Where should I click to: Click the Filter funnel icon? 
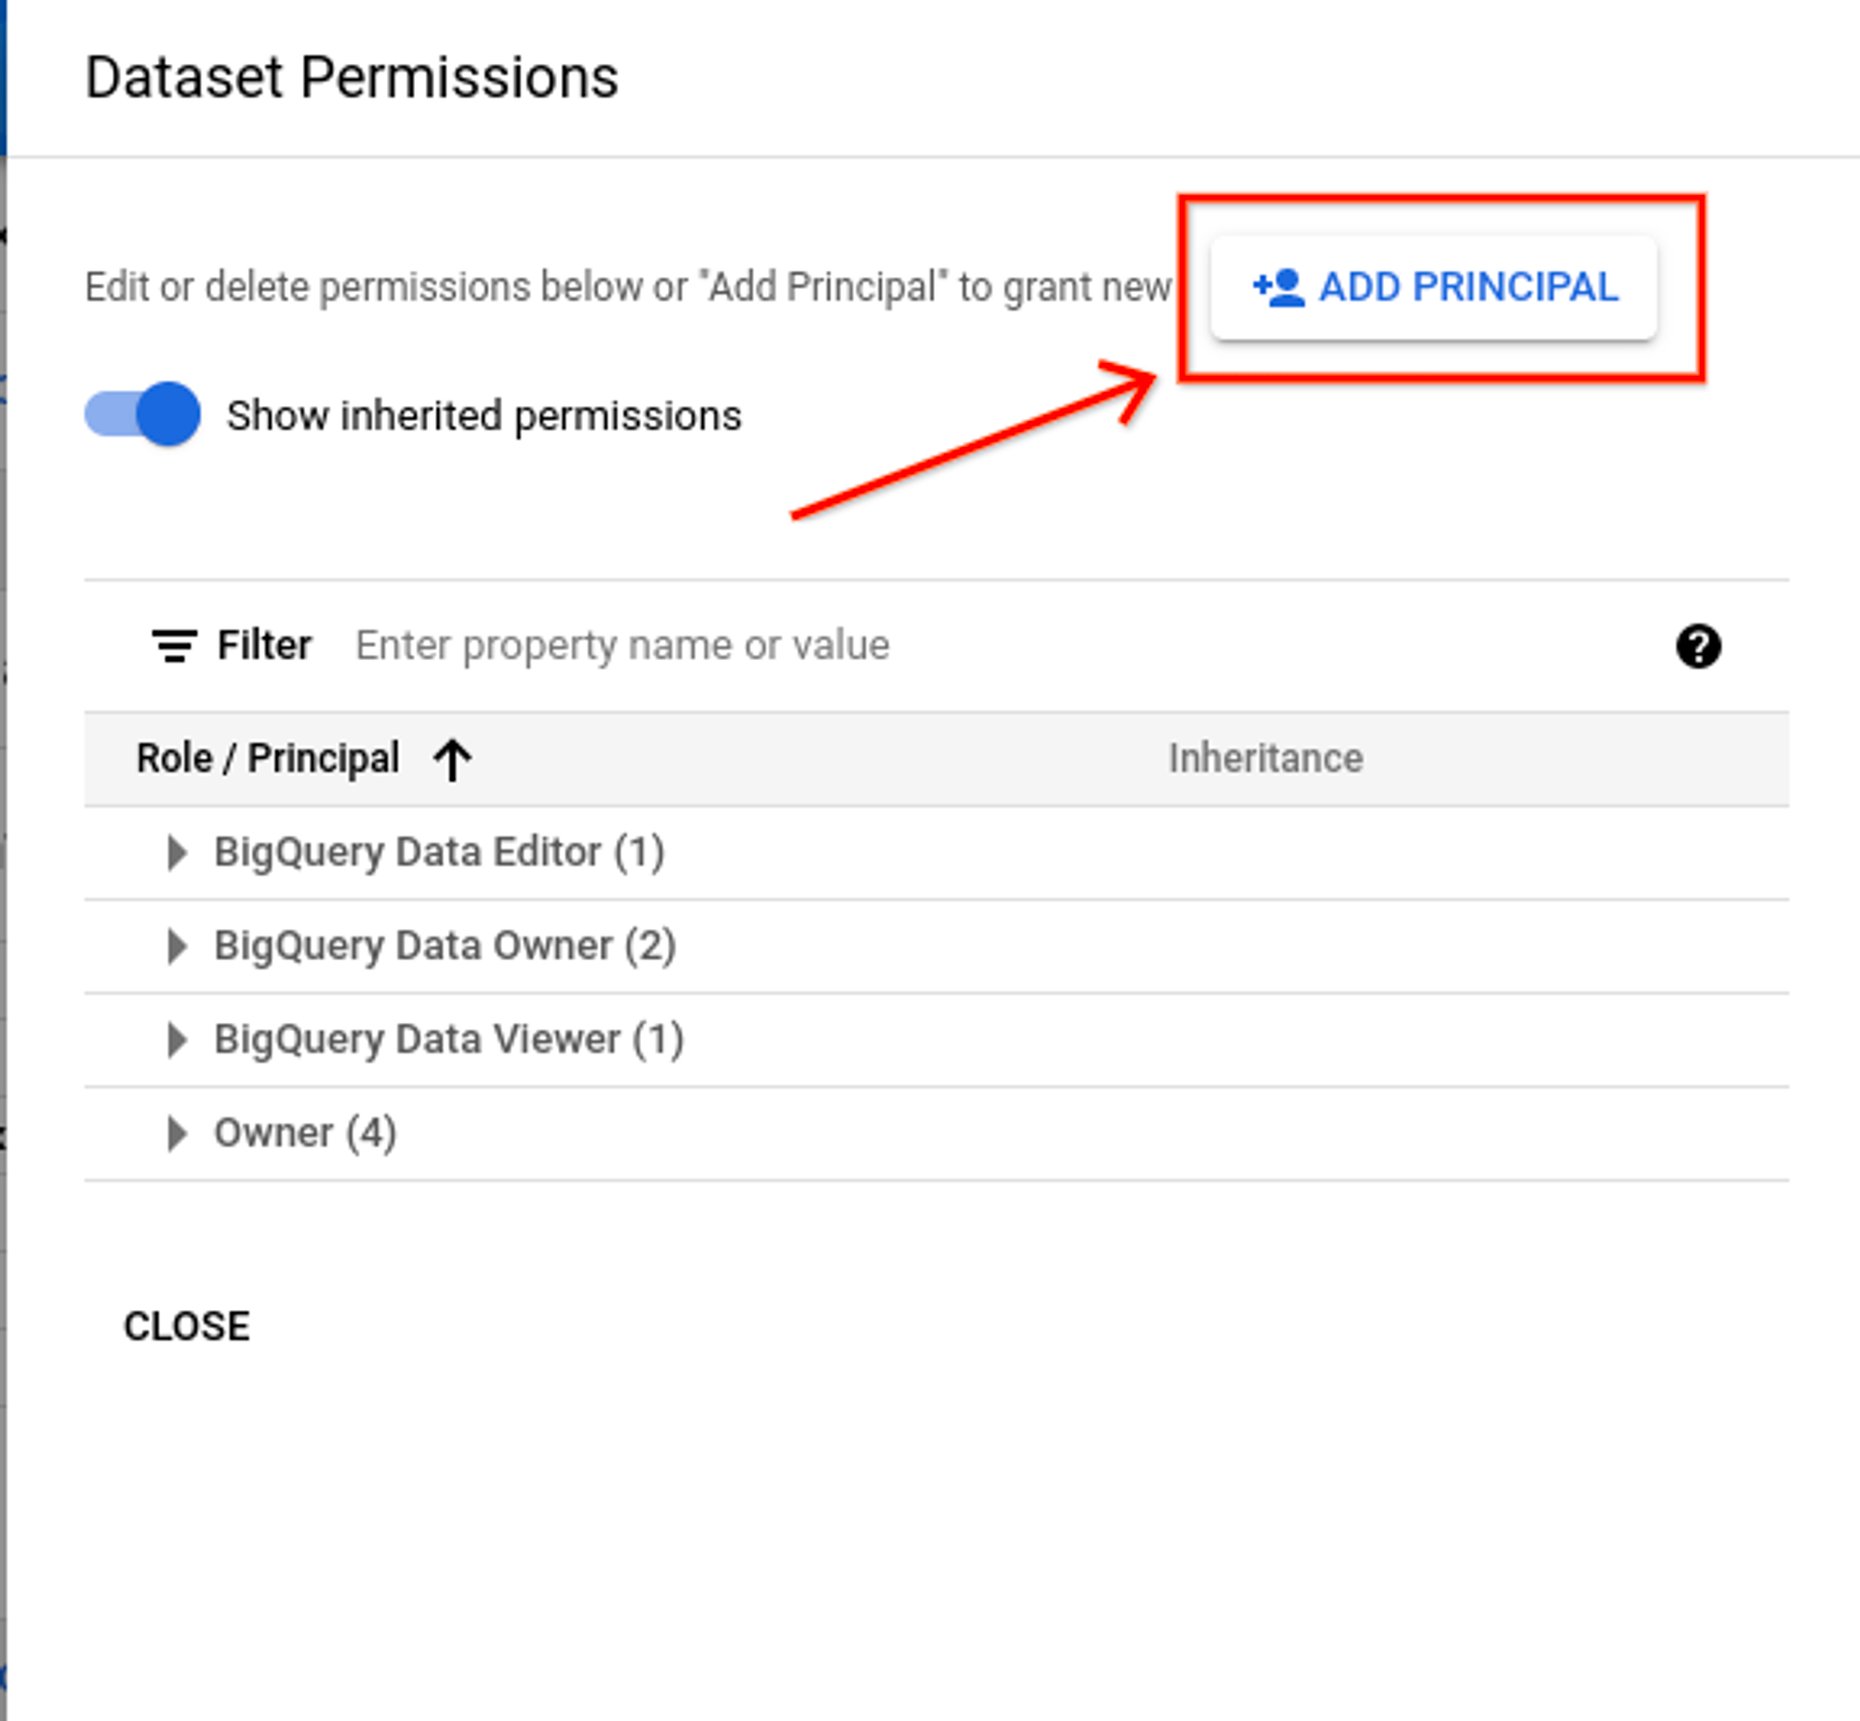pos(174,645)
